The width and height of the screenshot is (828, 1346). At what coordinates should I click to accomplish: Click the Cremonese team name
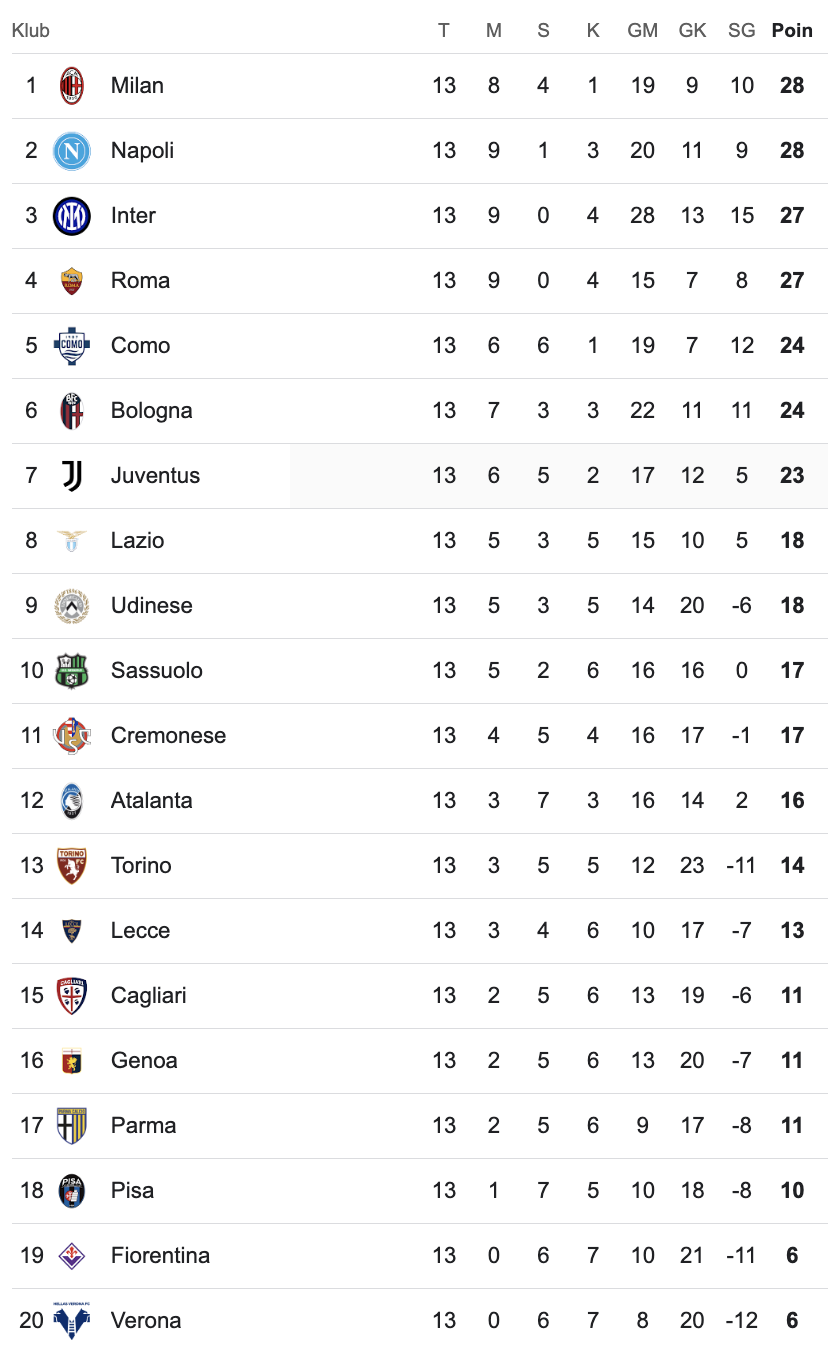(x=168, y=736)
